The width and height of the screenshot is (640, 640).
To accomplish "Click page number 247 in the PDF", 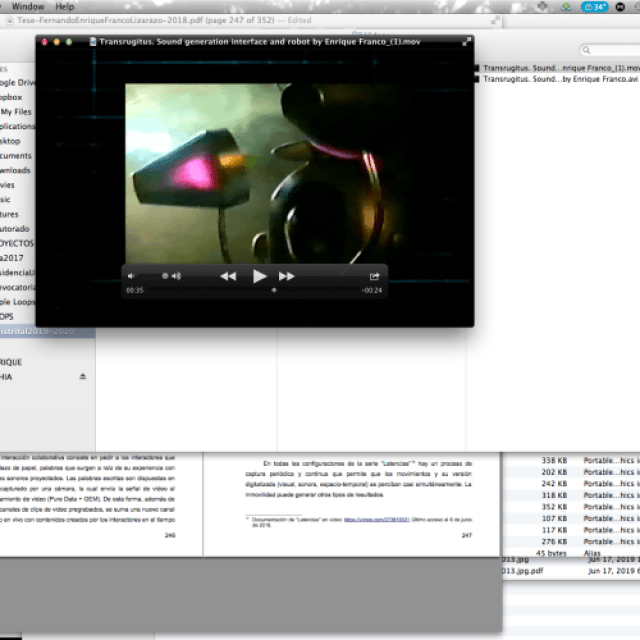I will pos(467,535).
